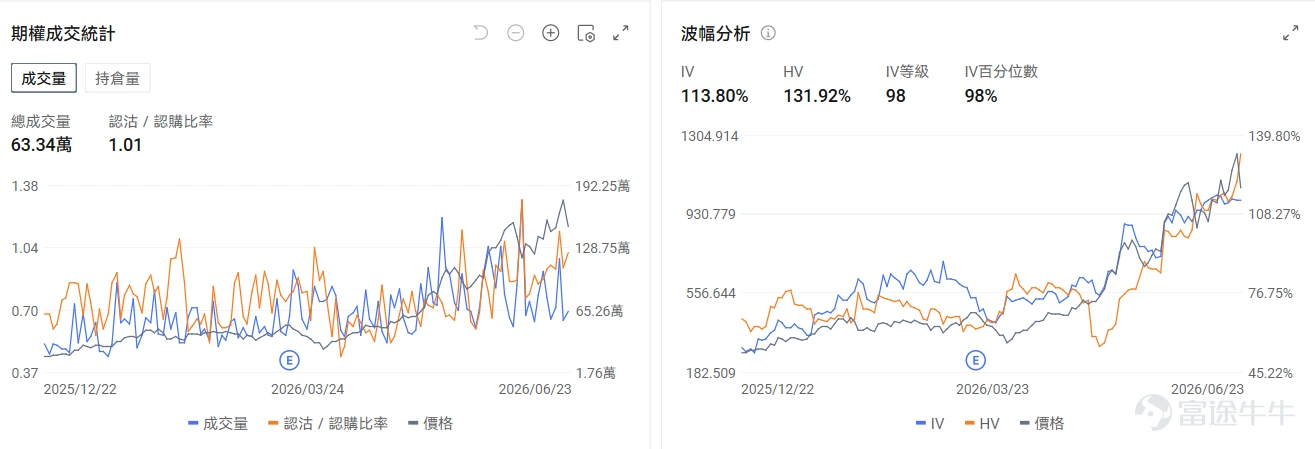Screen dimensions: 1315x449
Task: Toggle the 認沽 / 認購比率 legend series
Action: pos(329,423)
